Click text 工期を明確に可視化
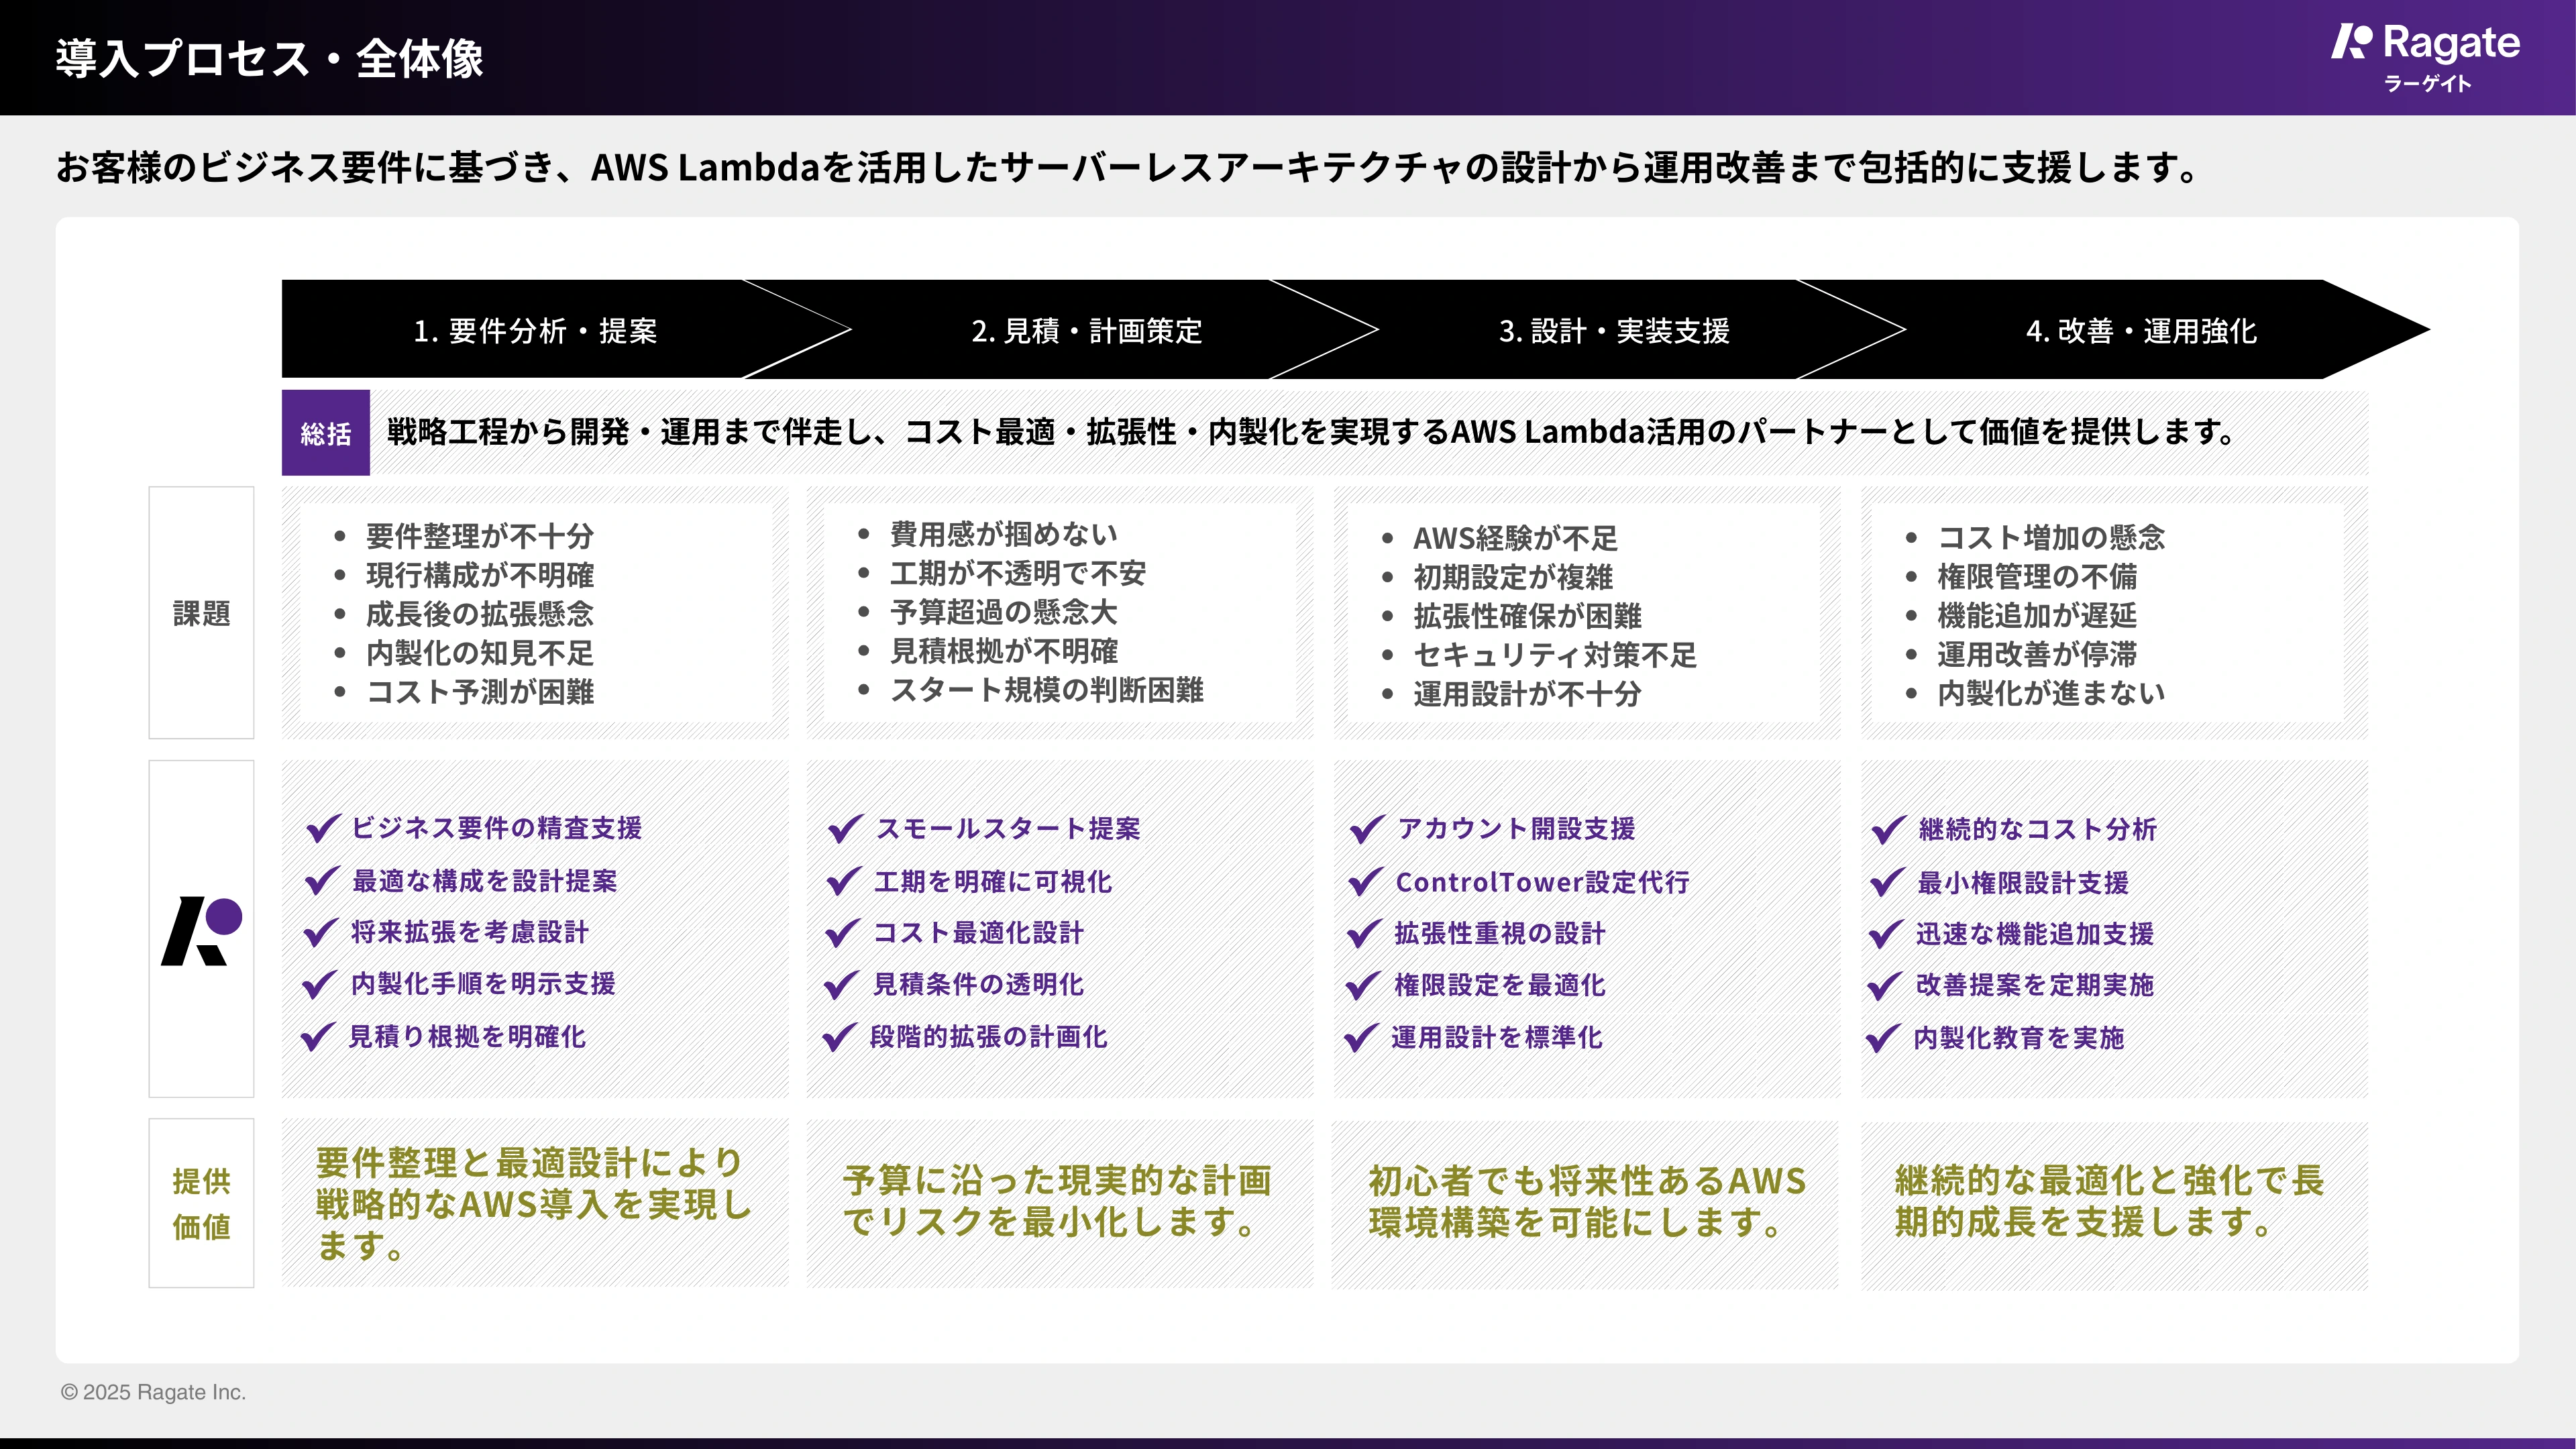The height and width of the screenshot is (1449, 2576). 993,881
